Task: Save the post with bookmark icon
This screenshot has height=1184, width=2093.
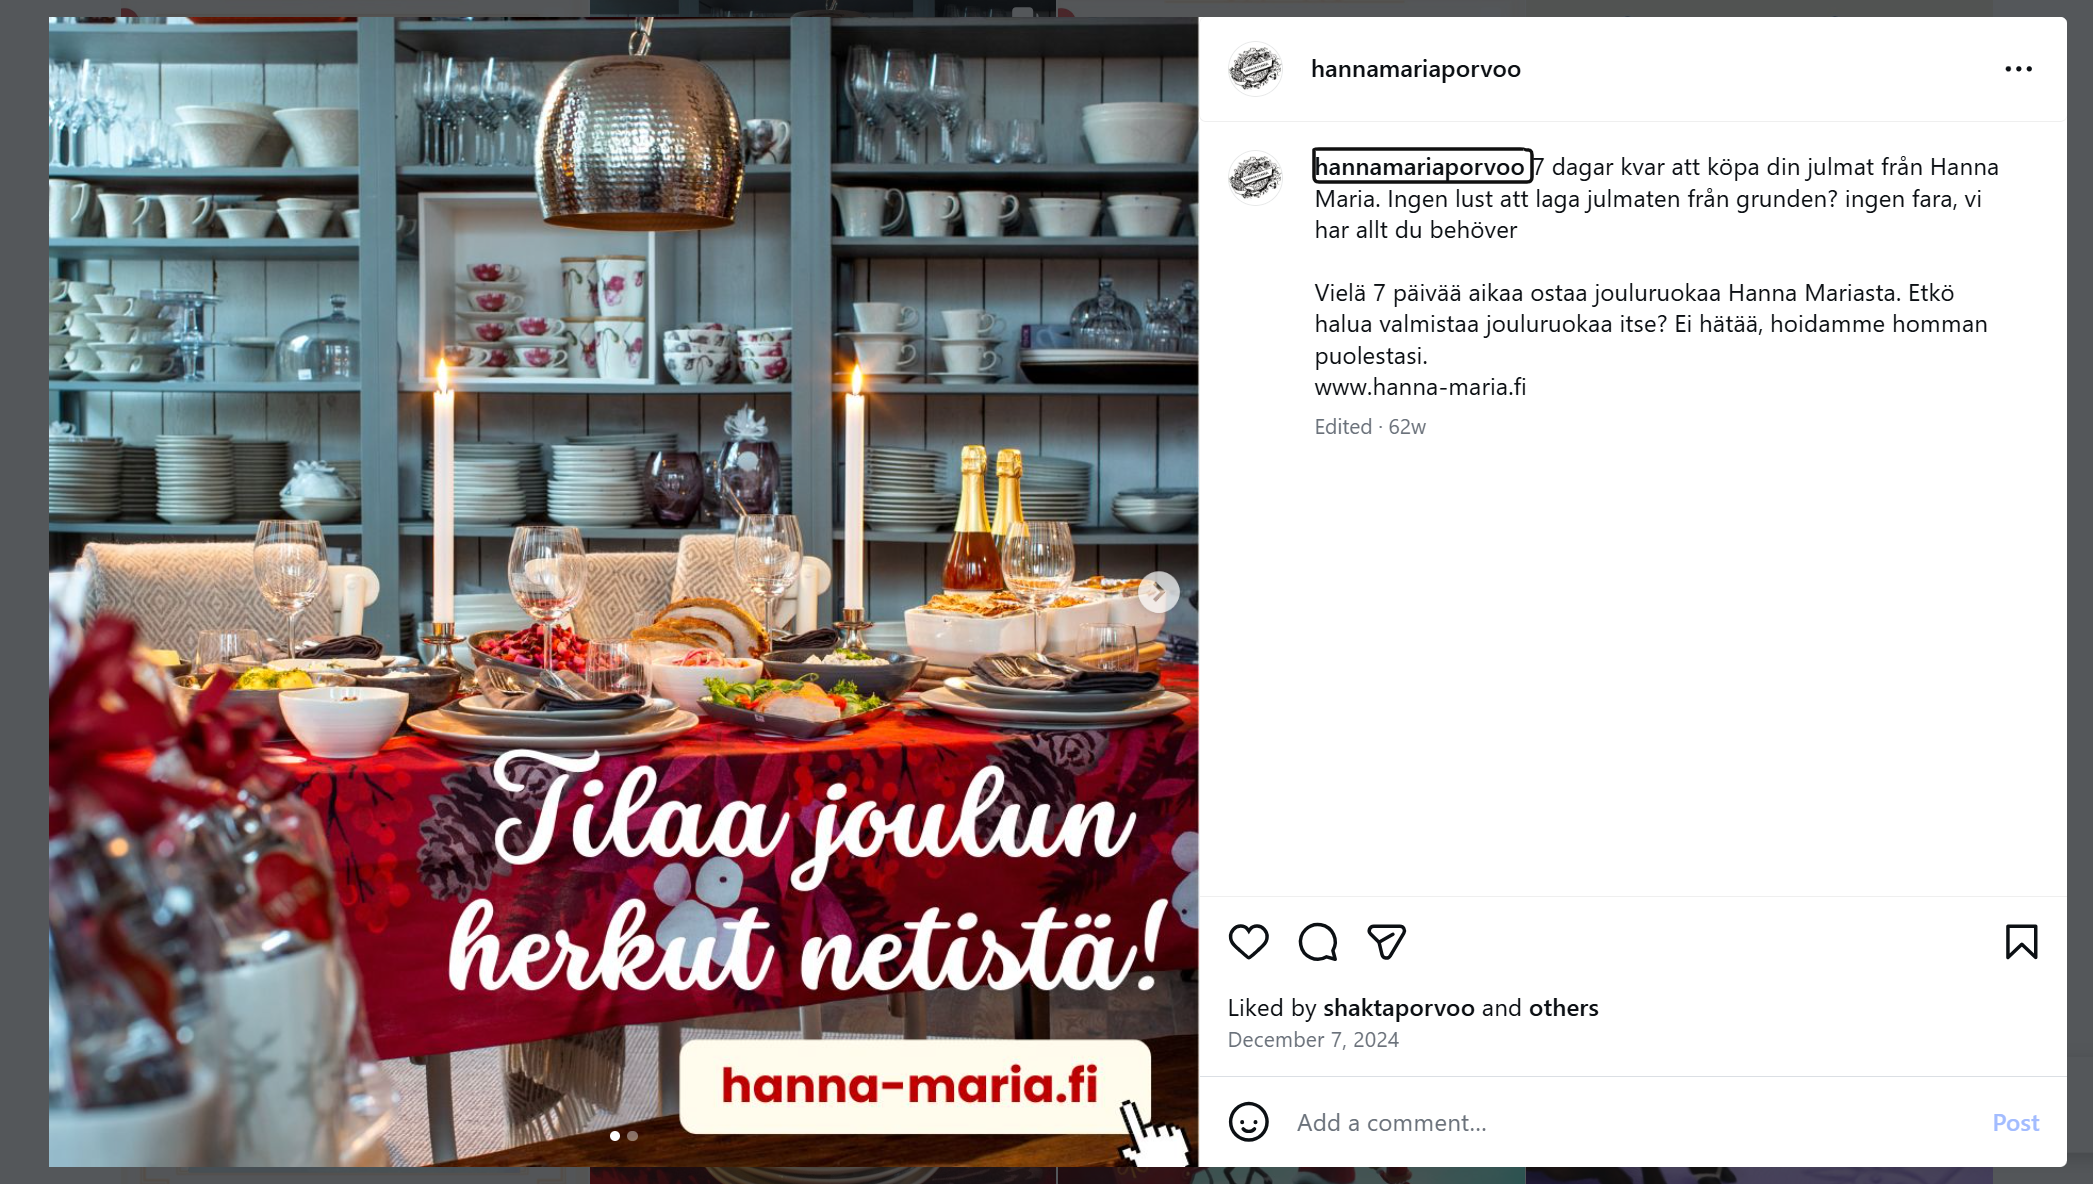Action: pyautogui.click(x=2021, y=942)
